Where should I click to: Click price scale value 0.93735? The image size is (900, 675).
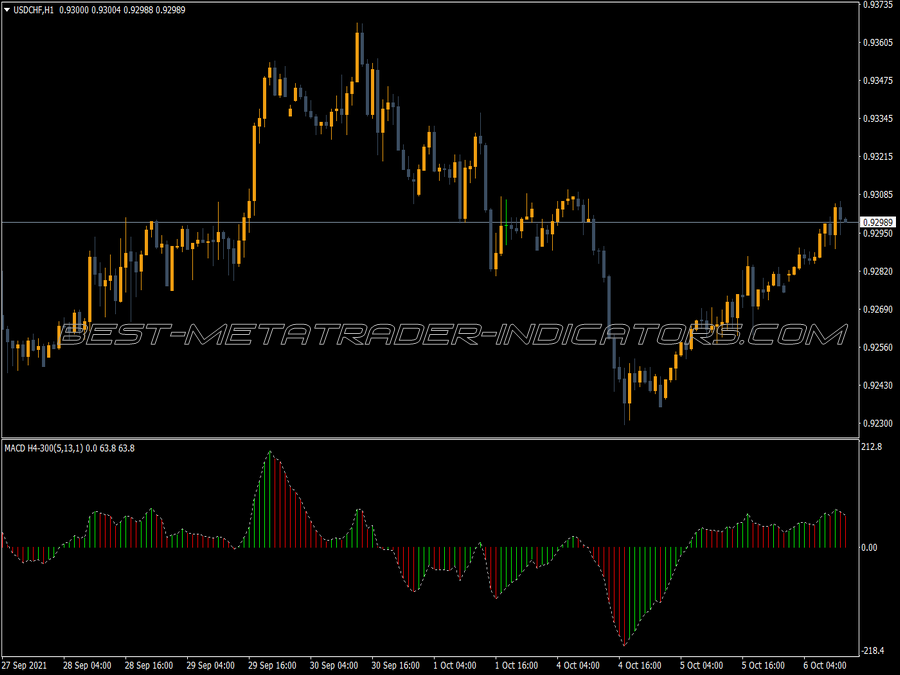pyautogui.click(x=878, y=5)
